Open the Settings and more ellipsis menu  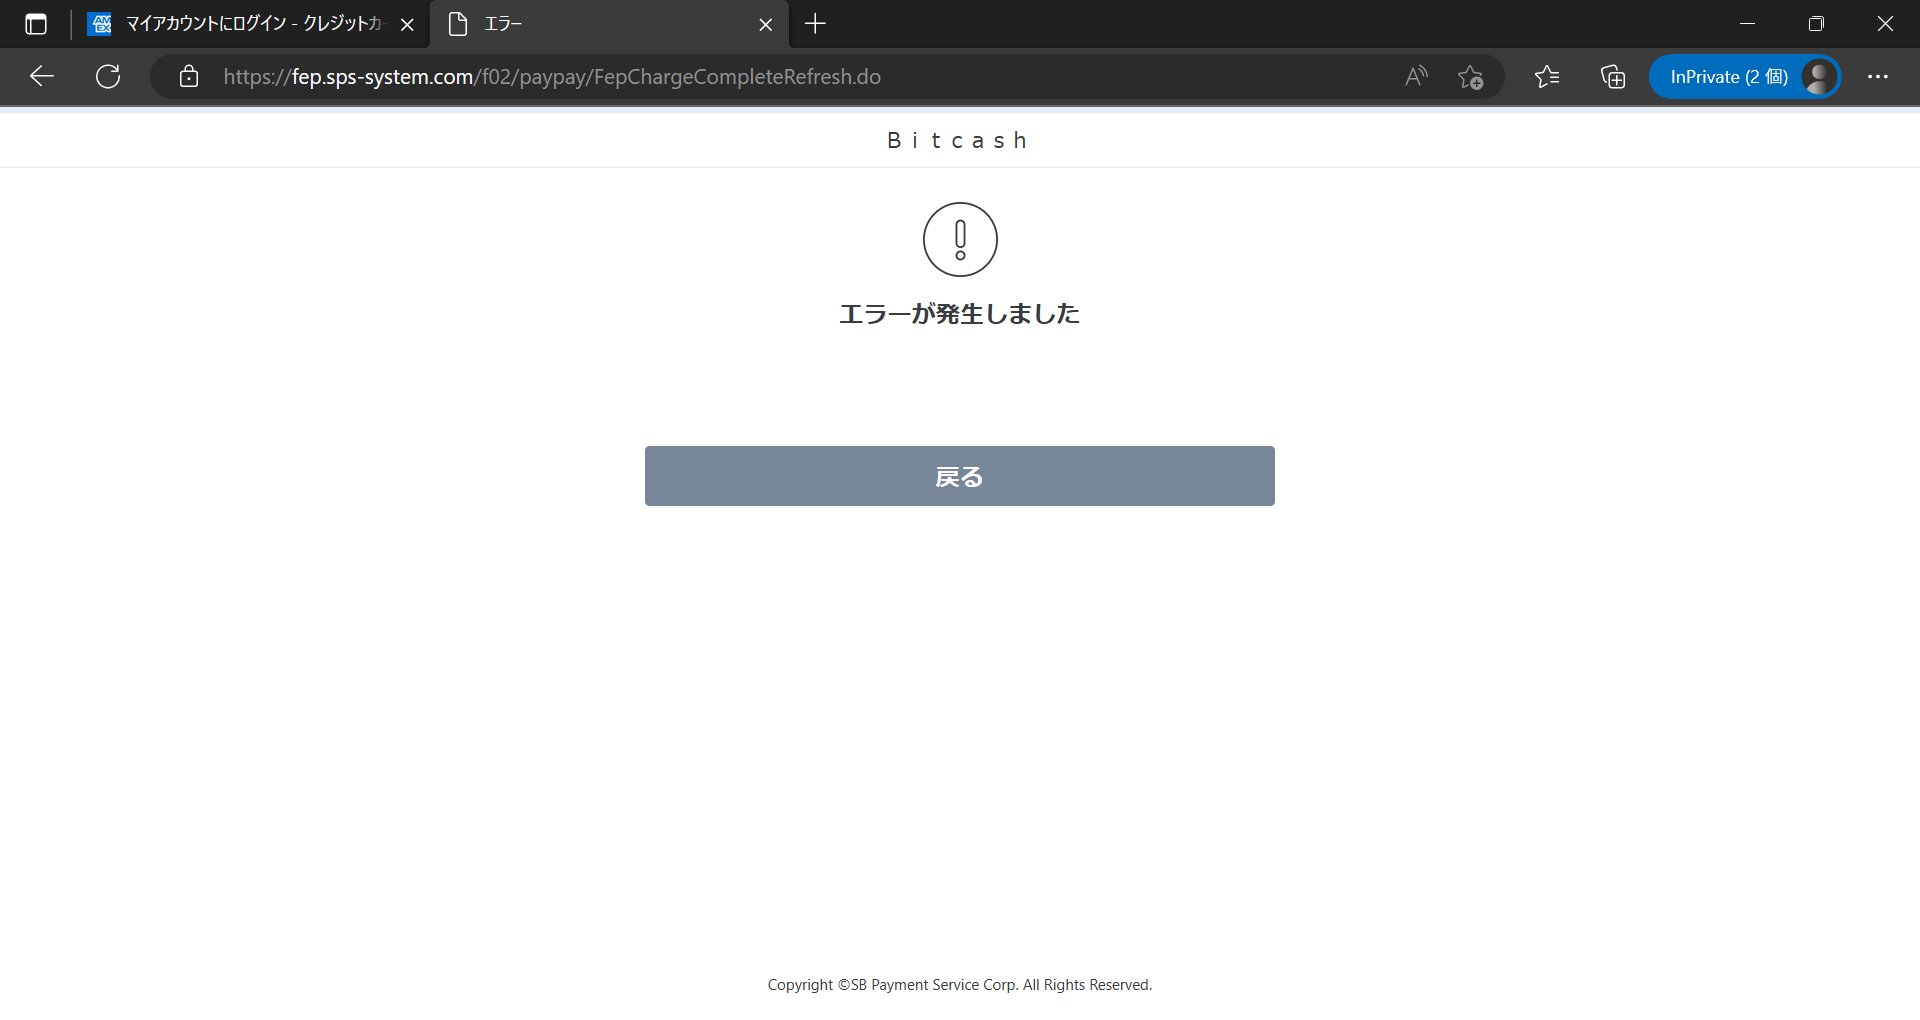(x=1878, y=77)
